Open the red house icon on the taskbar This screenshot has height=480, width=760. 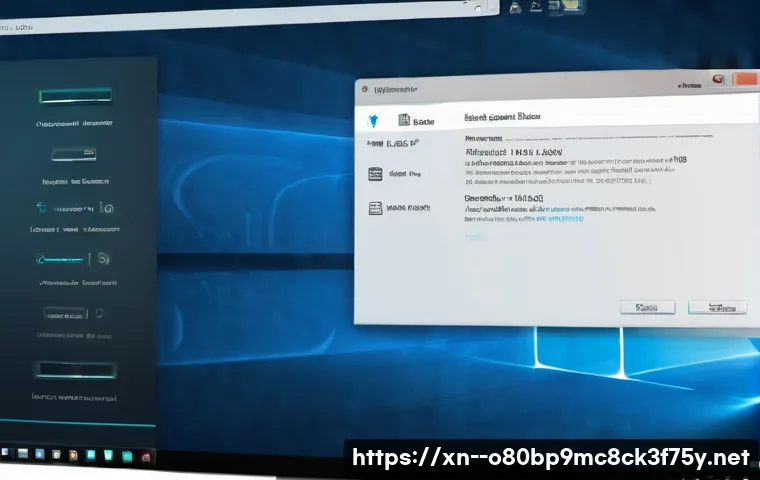pos(146,457)
